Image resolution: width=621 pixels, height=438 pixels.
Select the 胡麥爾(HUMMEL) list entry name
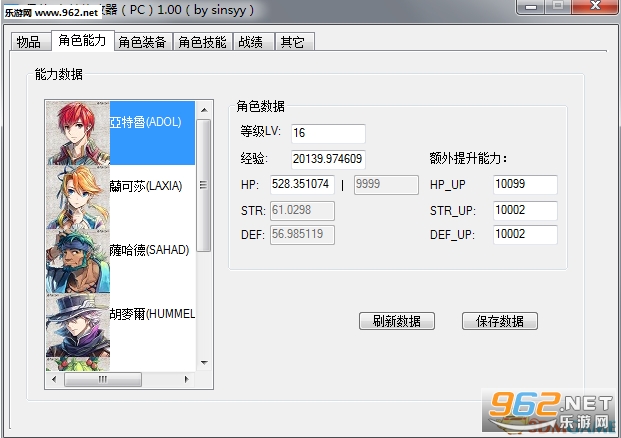(x=152, y=314)
